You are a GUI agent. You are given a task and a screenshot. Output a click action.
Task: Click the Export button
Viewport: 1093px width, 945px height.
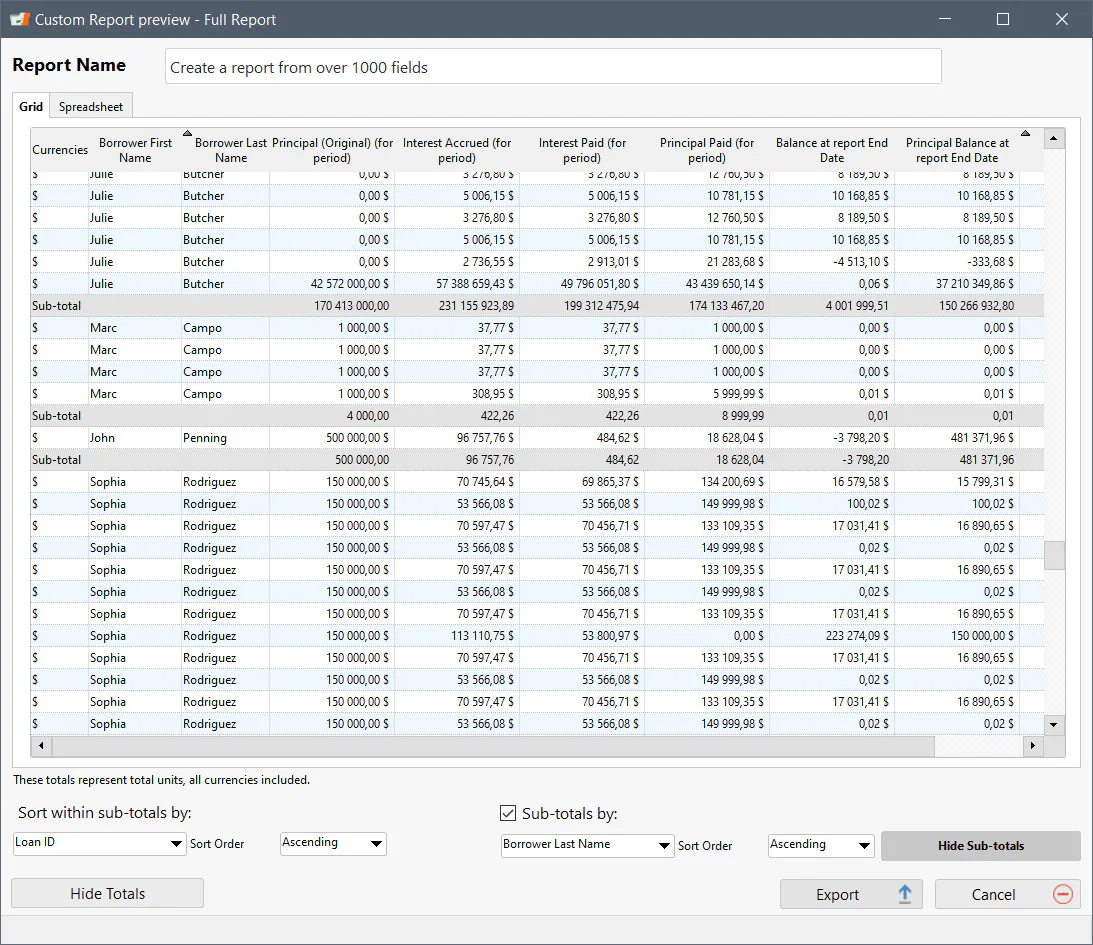(851, 894)
